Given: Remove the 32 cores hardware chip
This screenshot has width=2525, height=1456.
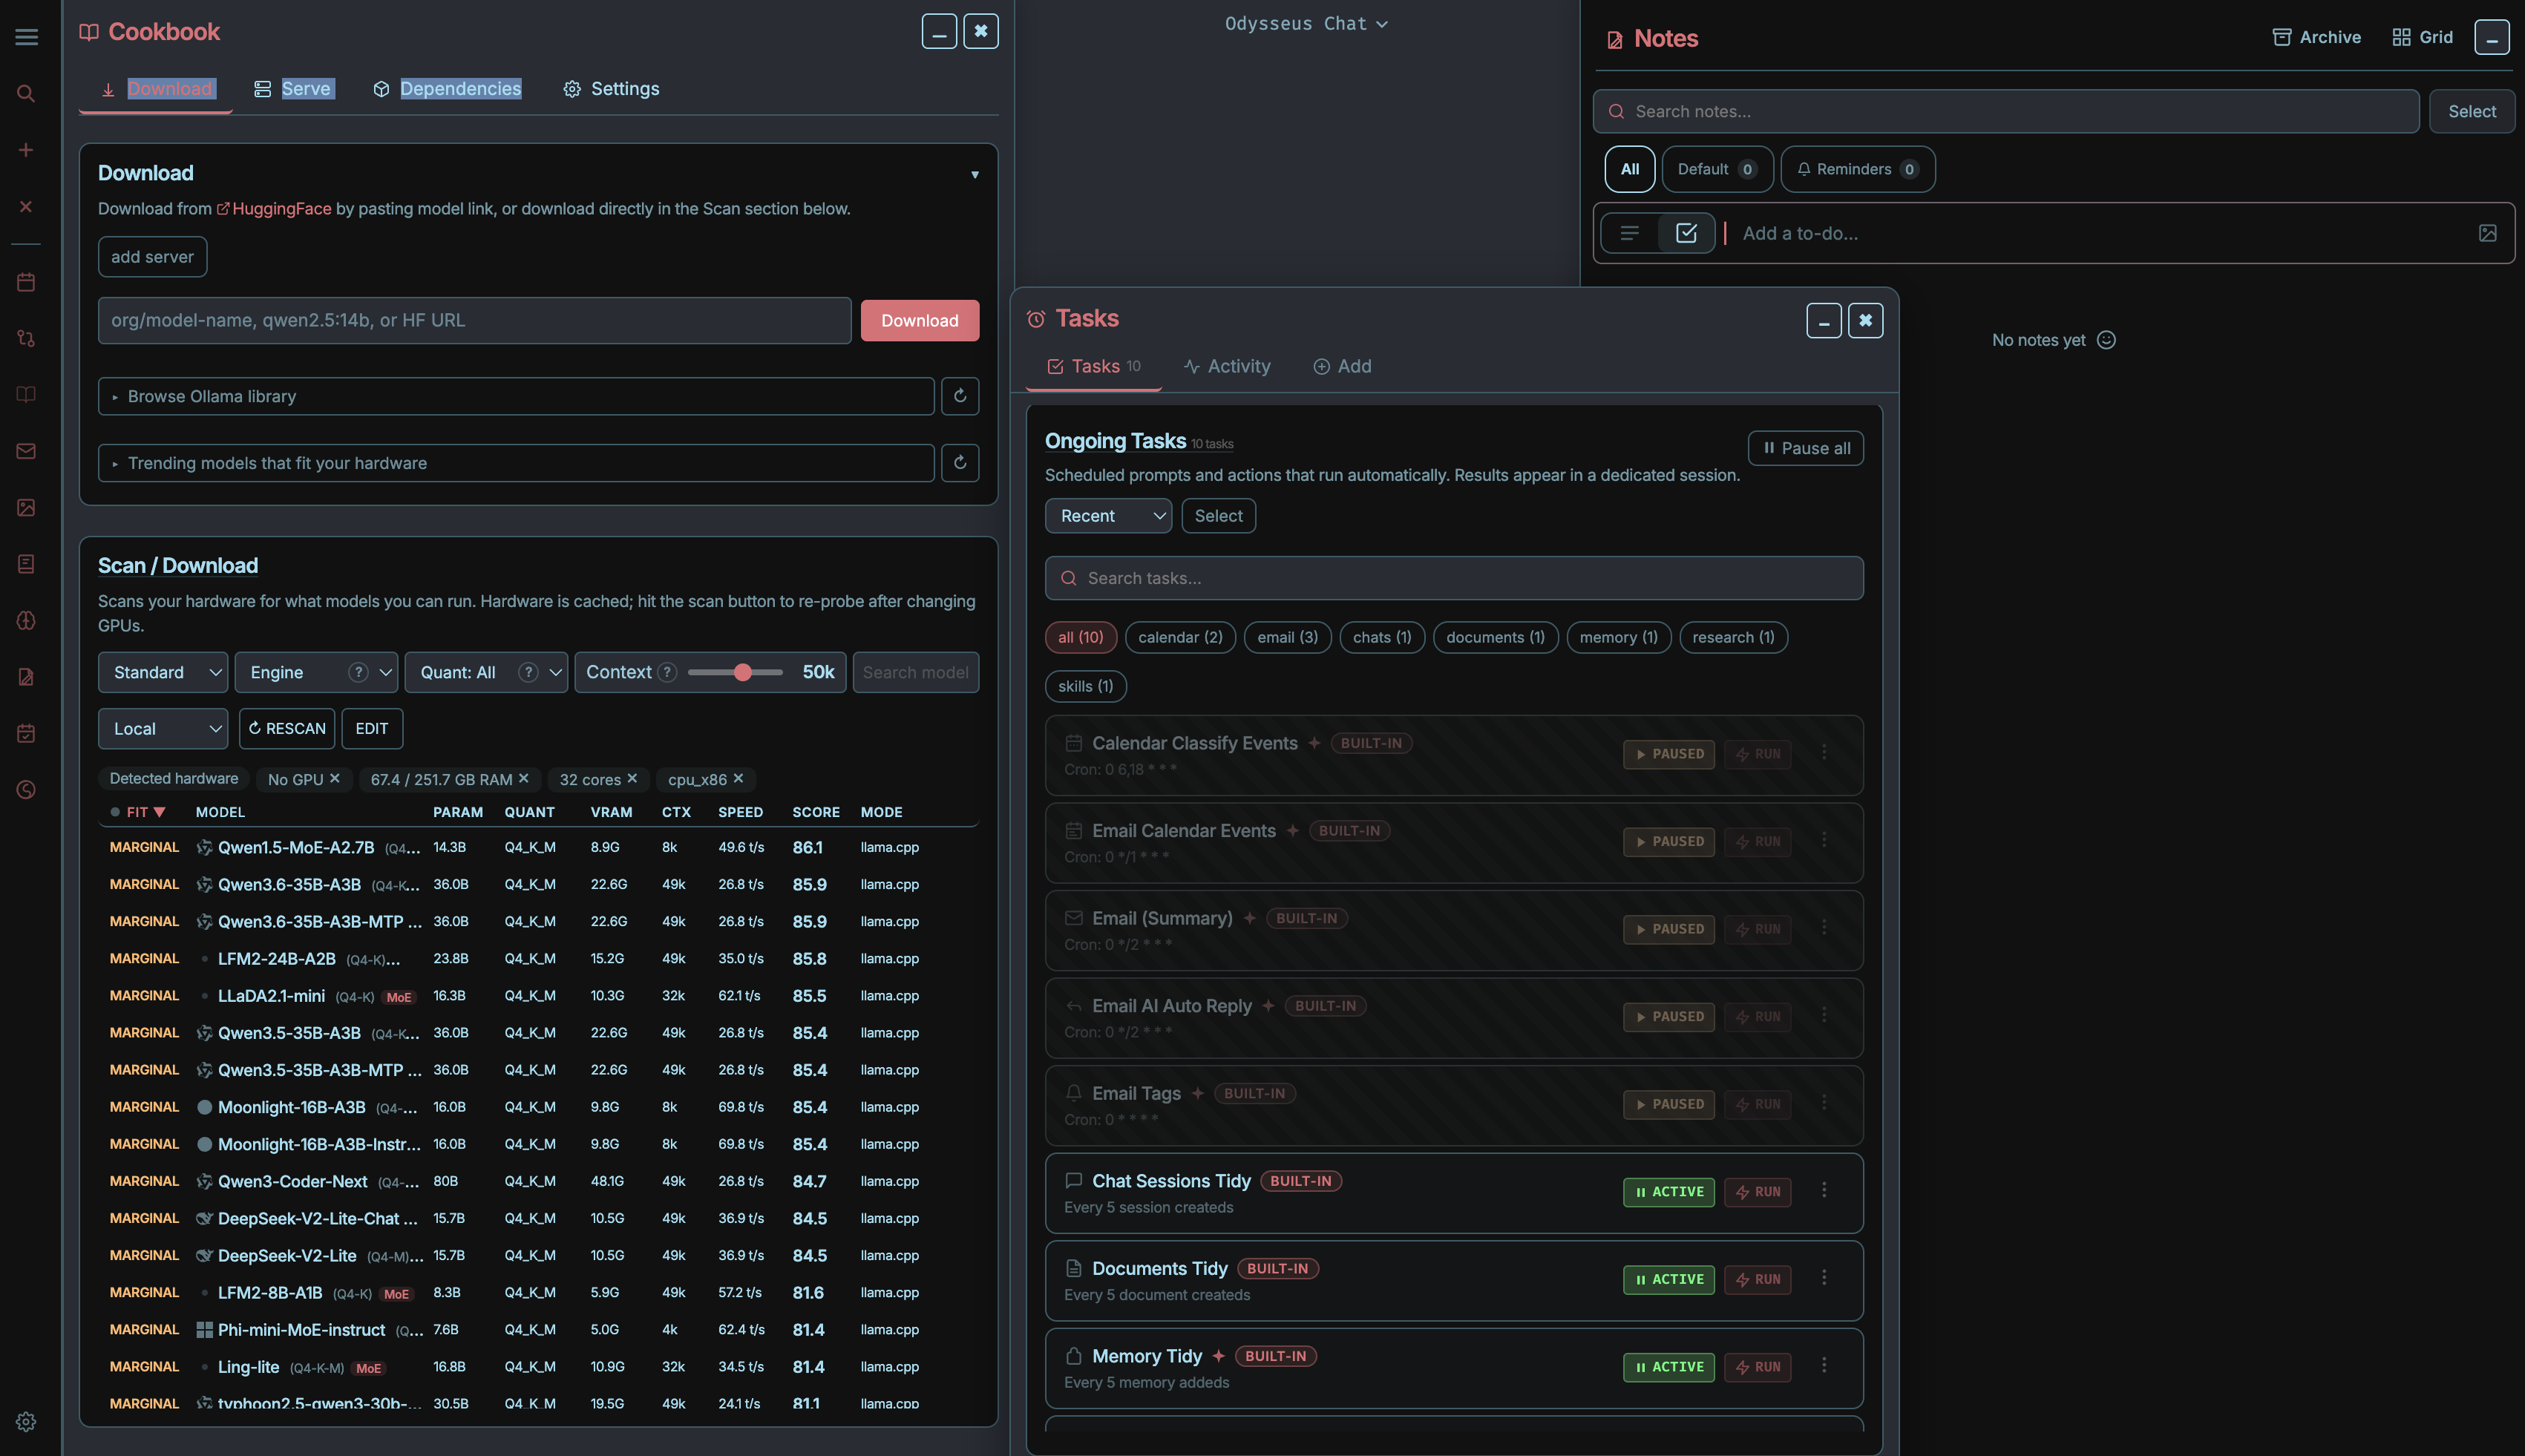Looking at the screenshot, I should point(632,778).
